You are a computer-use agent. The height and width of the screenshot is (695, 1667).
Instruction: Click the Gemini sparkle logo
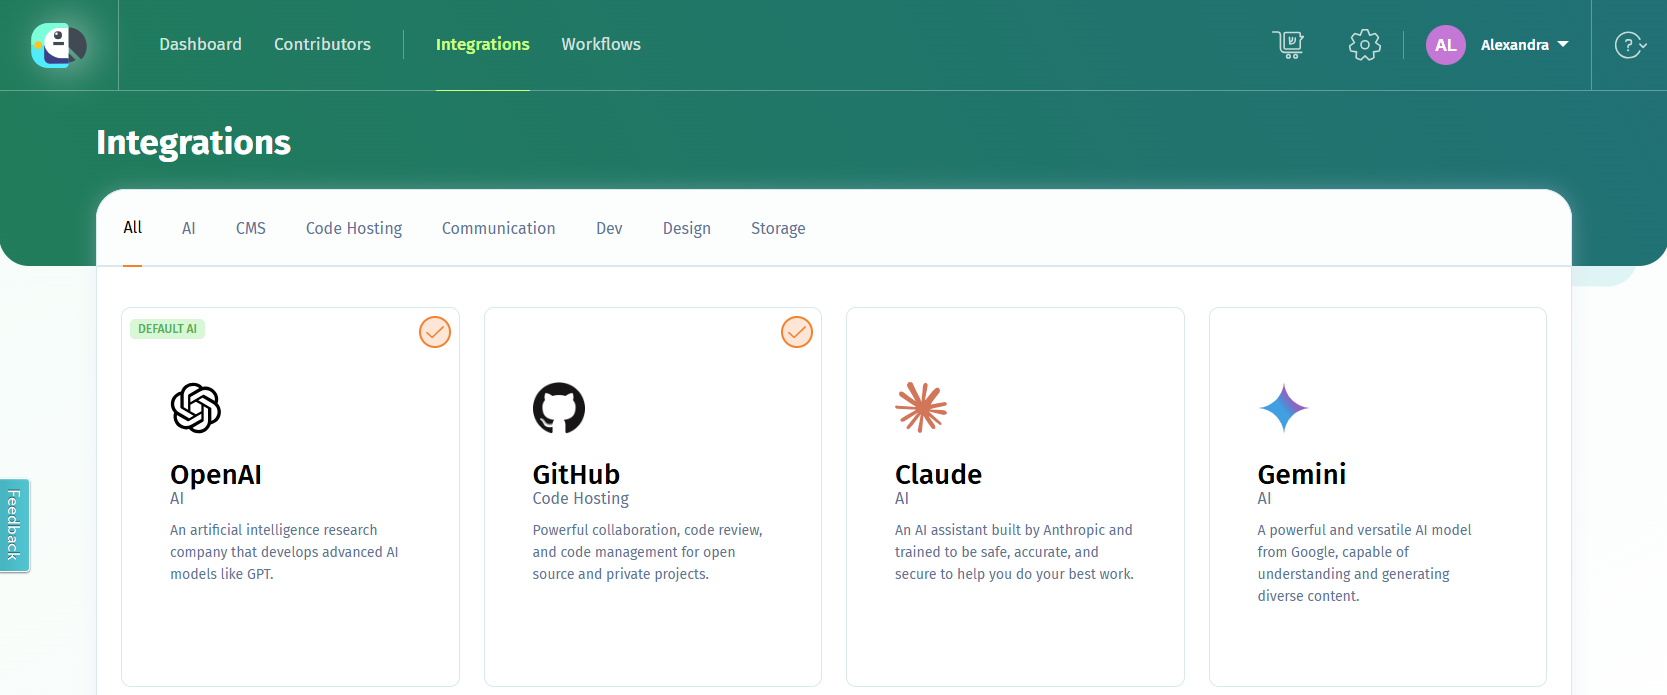pyautogui.click(x=1284, y=408)
